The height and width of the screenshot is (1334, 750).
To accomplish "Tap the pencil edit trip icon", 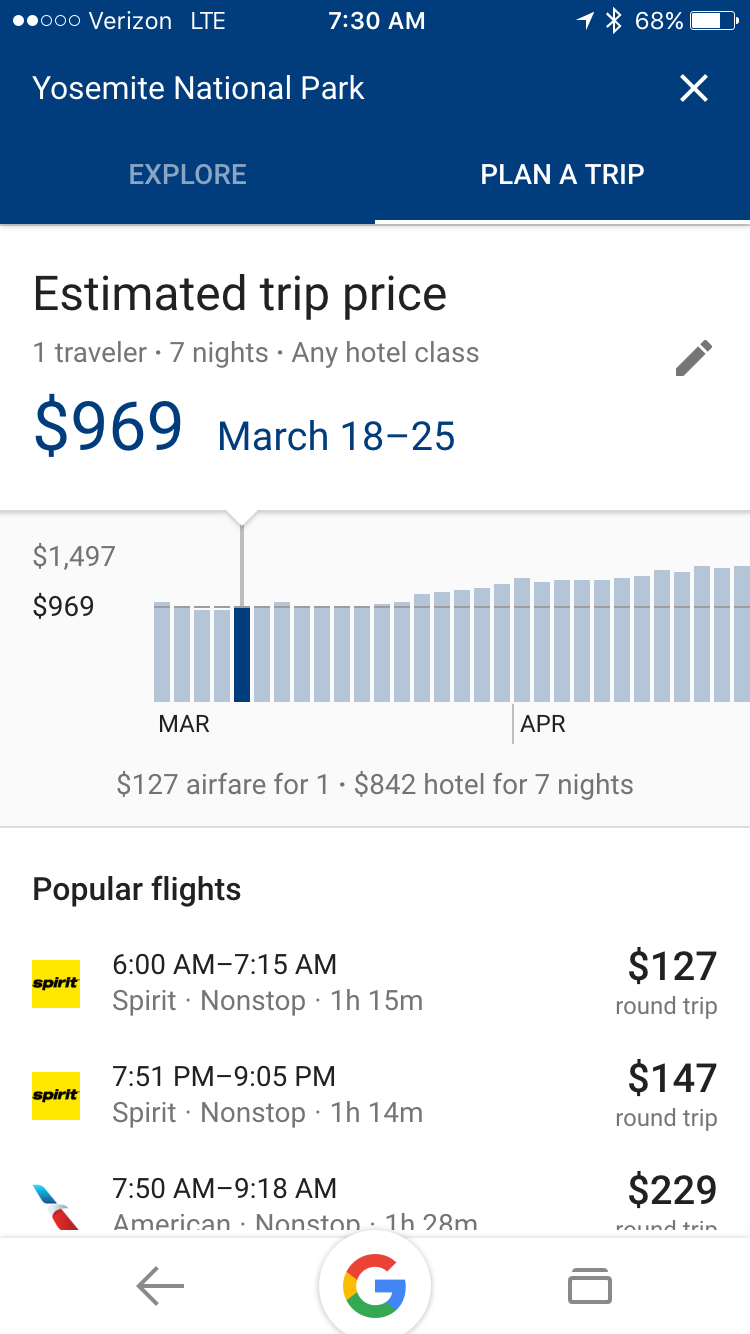I will coord(693,358).
